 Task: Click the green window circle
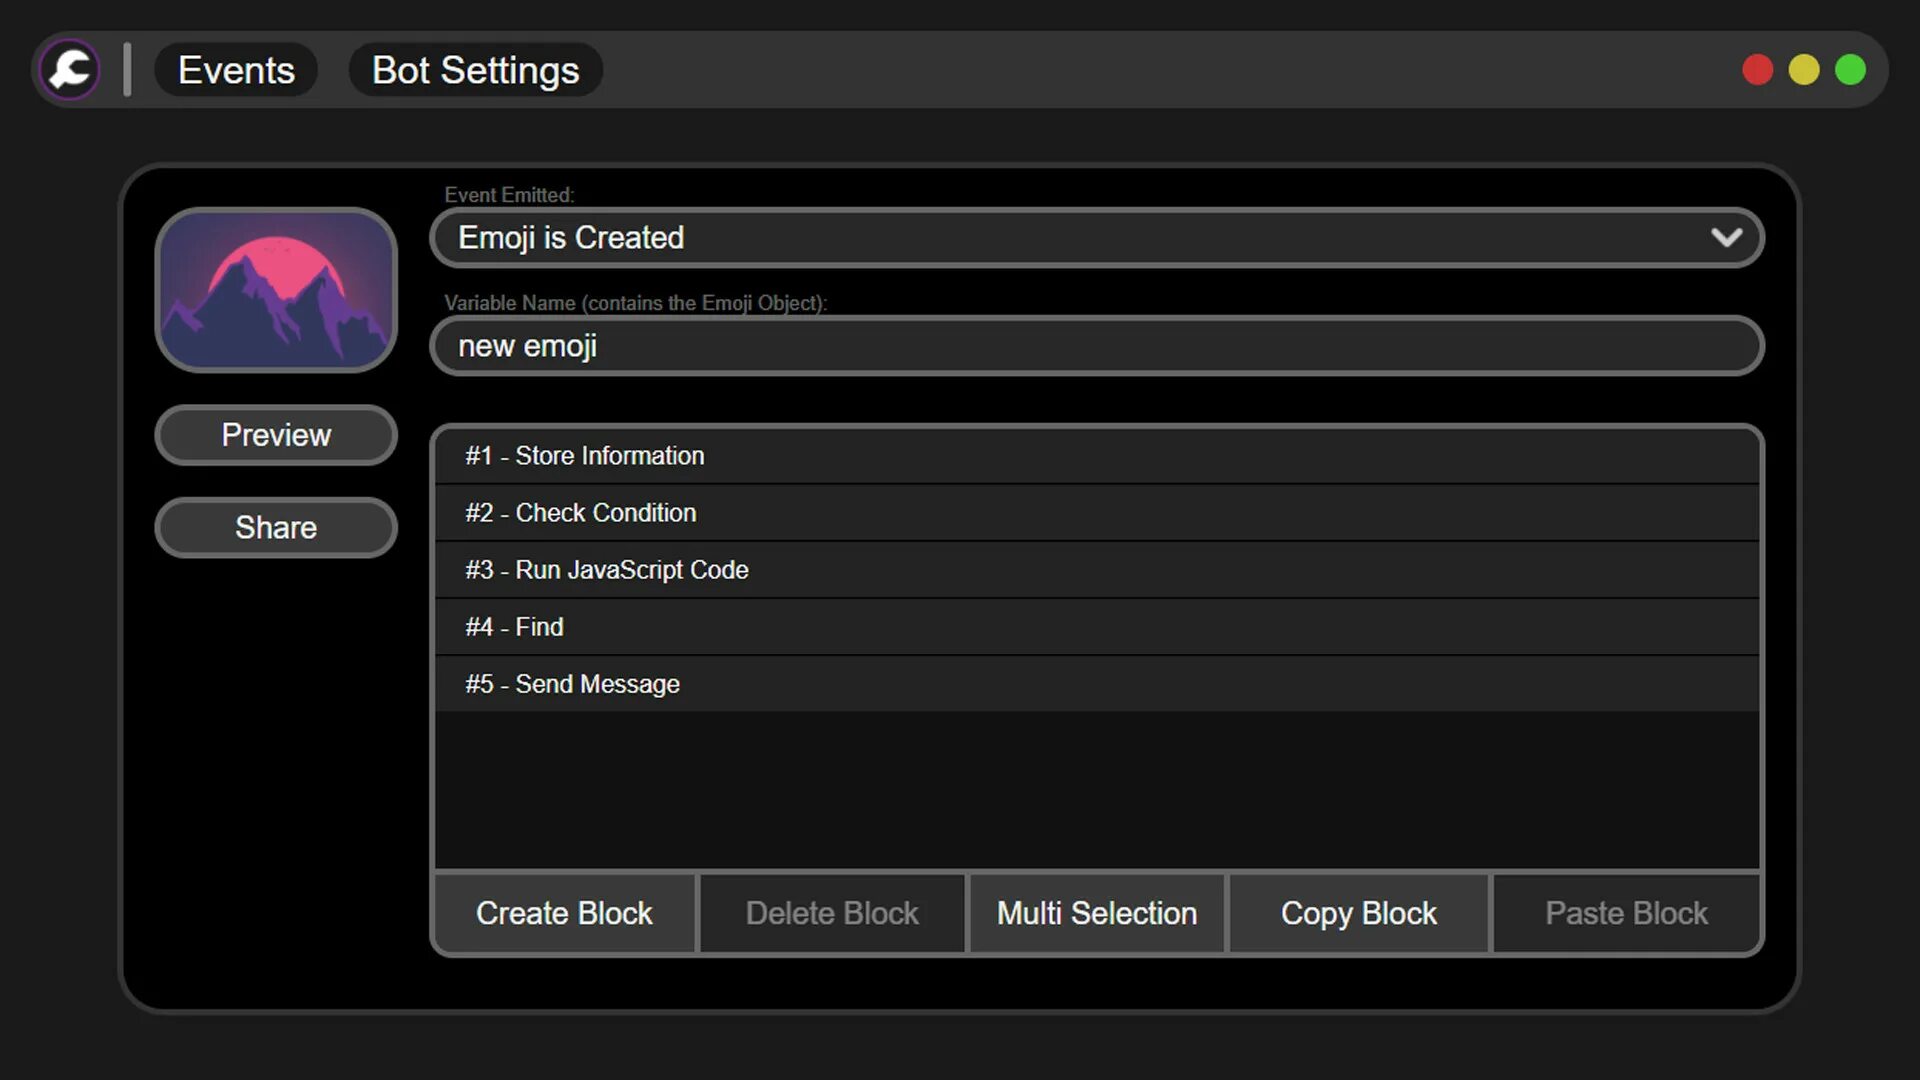click(1850, 70)
